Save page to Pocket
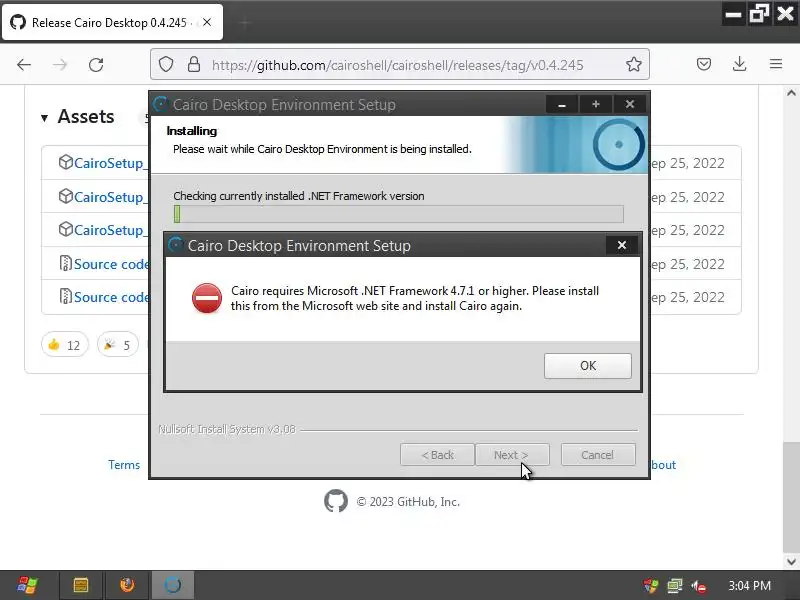800x600 pixels. (704, 64)
